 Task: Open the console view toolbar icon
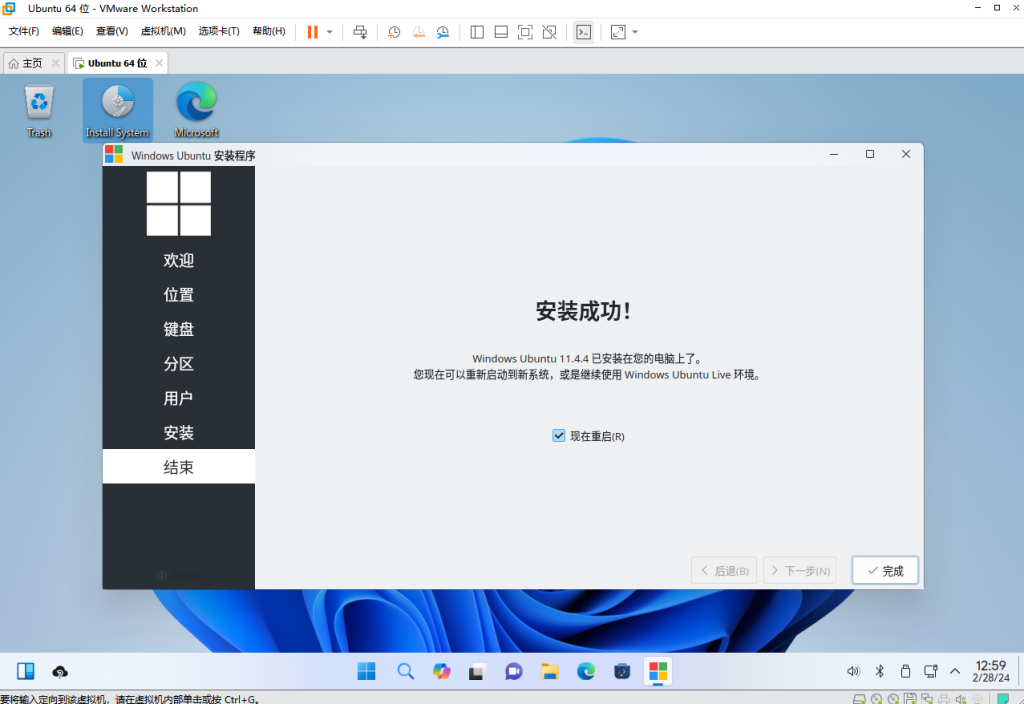coord(583,32)
